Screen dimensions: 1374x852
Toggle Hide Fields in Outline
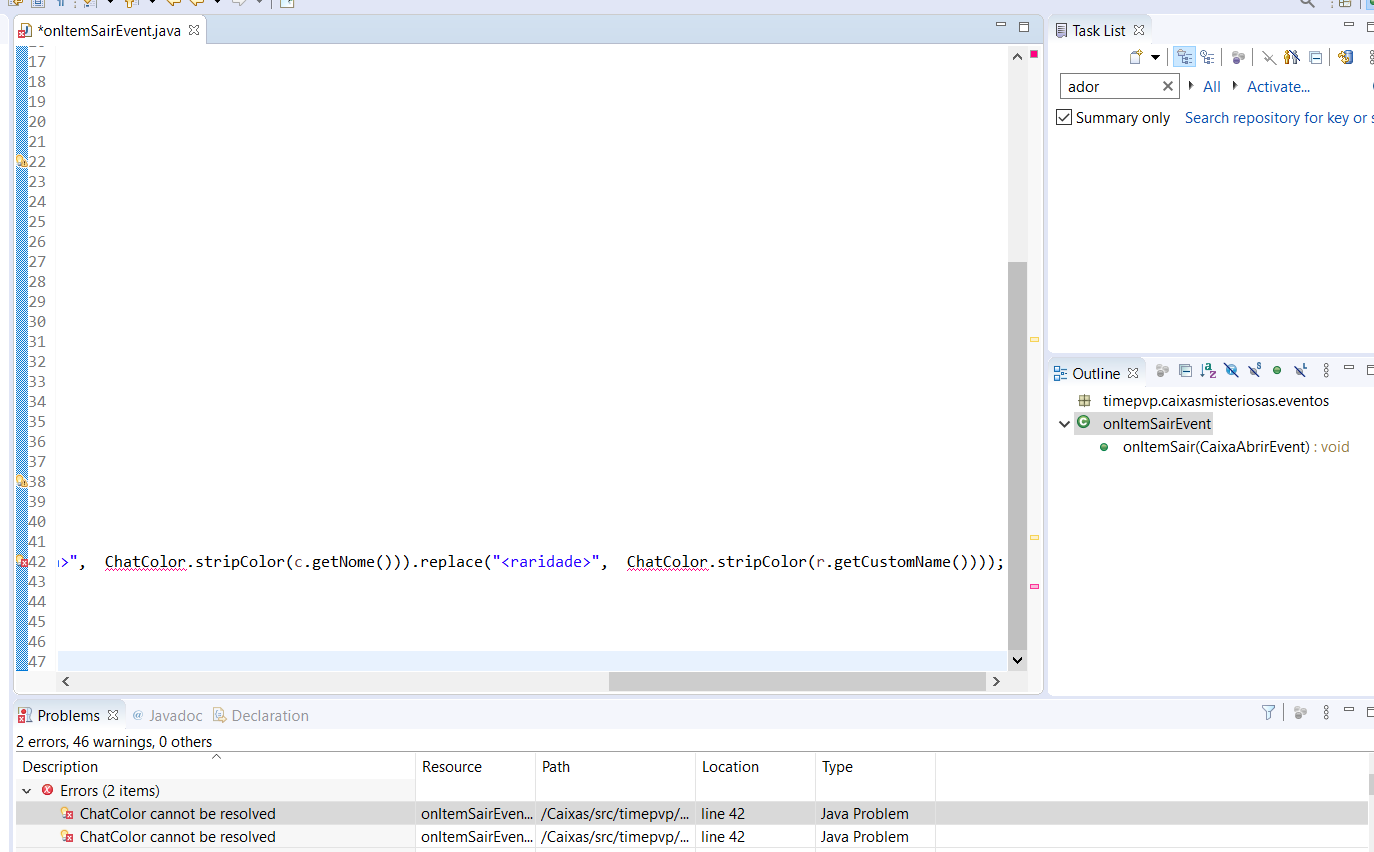(x=1231, y=370)
